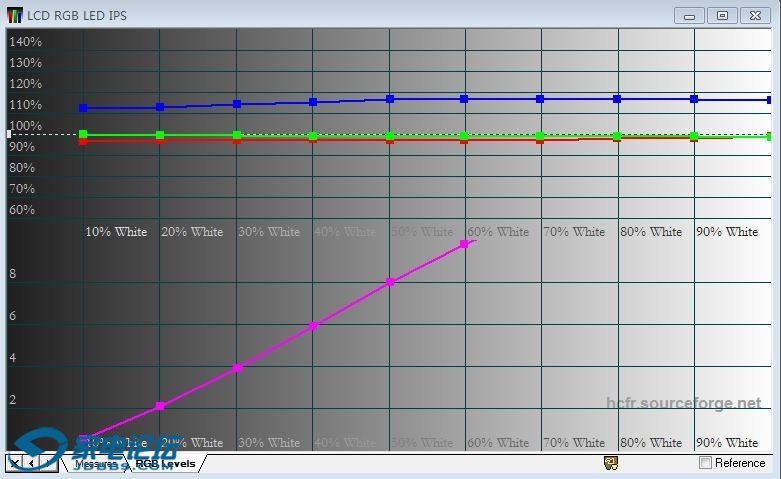Click red curve point at 10% White
Image resolution: width=781 pixels, height=479 pixels.
pyautogui.click(x=83, y=142)
